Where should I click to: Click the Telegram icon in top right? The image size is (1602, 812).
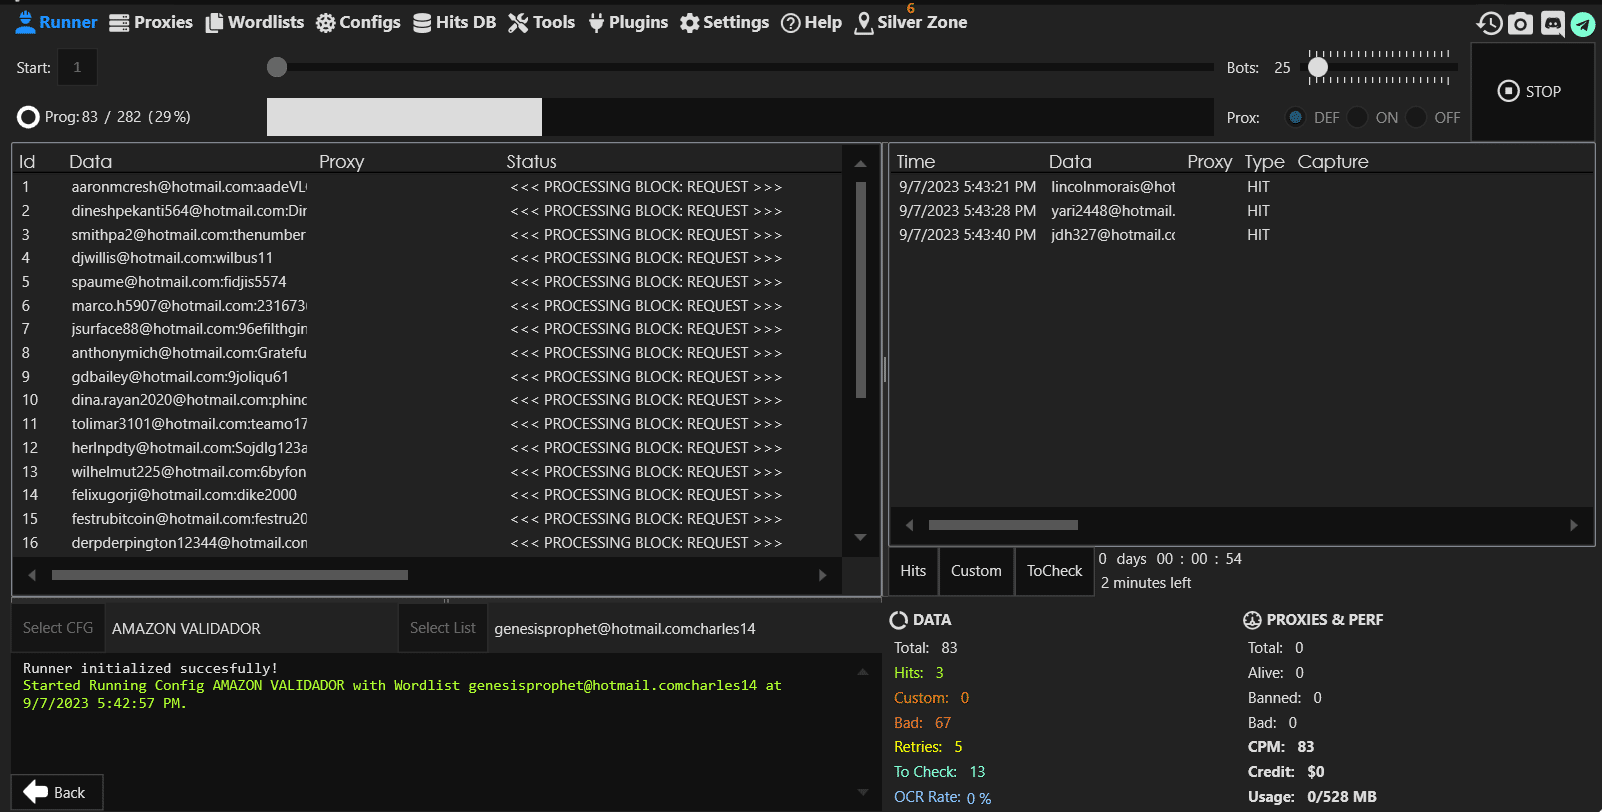(1583, 23)
